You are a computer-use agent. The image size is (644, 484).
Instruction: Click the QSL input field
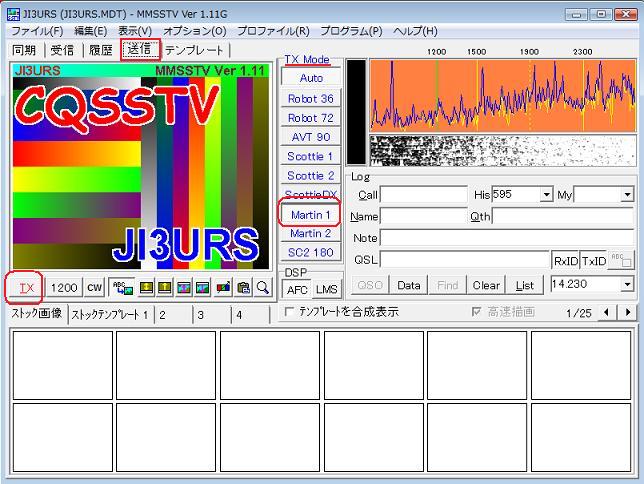click(465, 260)
